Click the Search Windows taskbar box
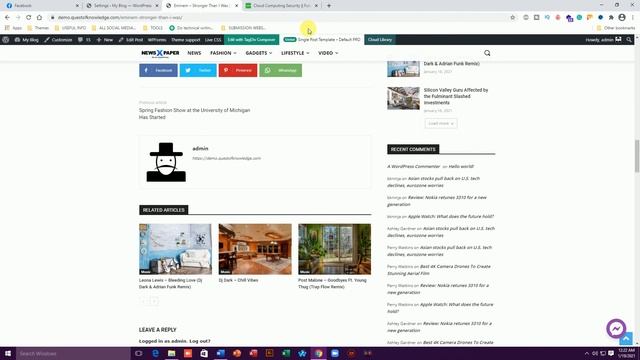The width and height of the screenshot is (640, 360). (x=73, y=353)
